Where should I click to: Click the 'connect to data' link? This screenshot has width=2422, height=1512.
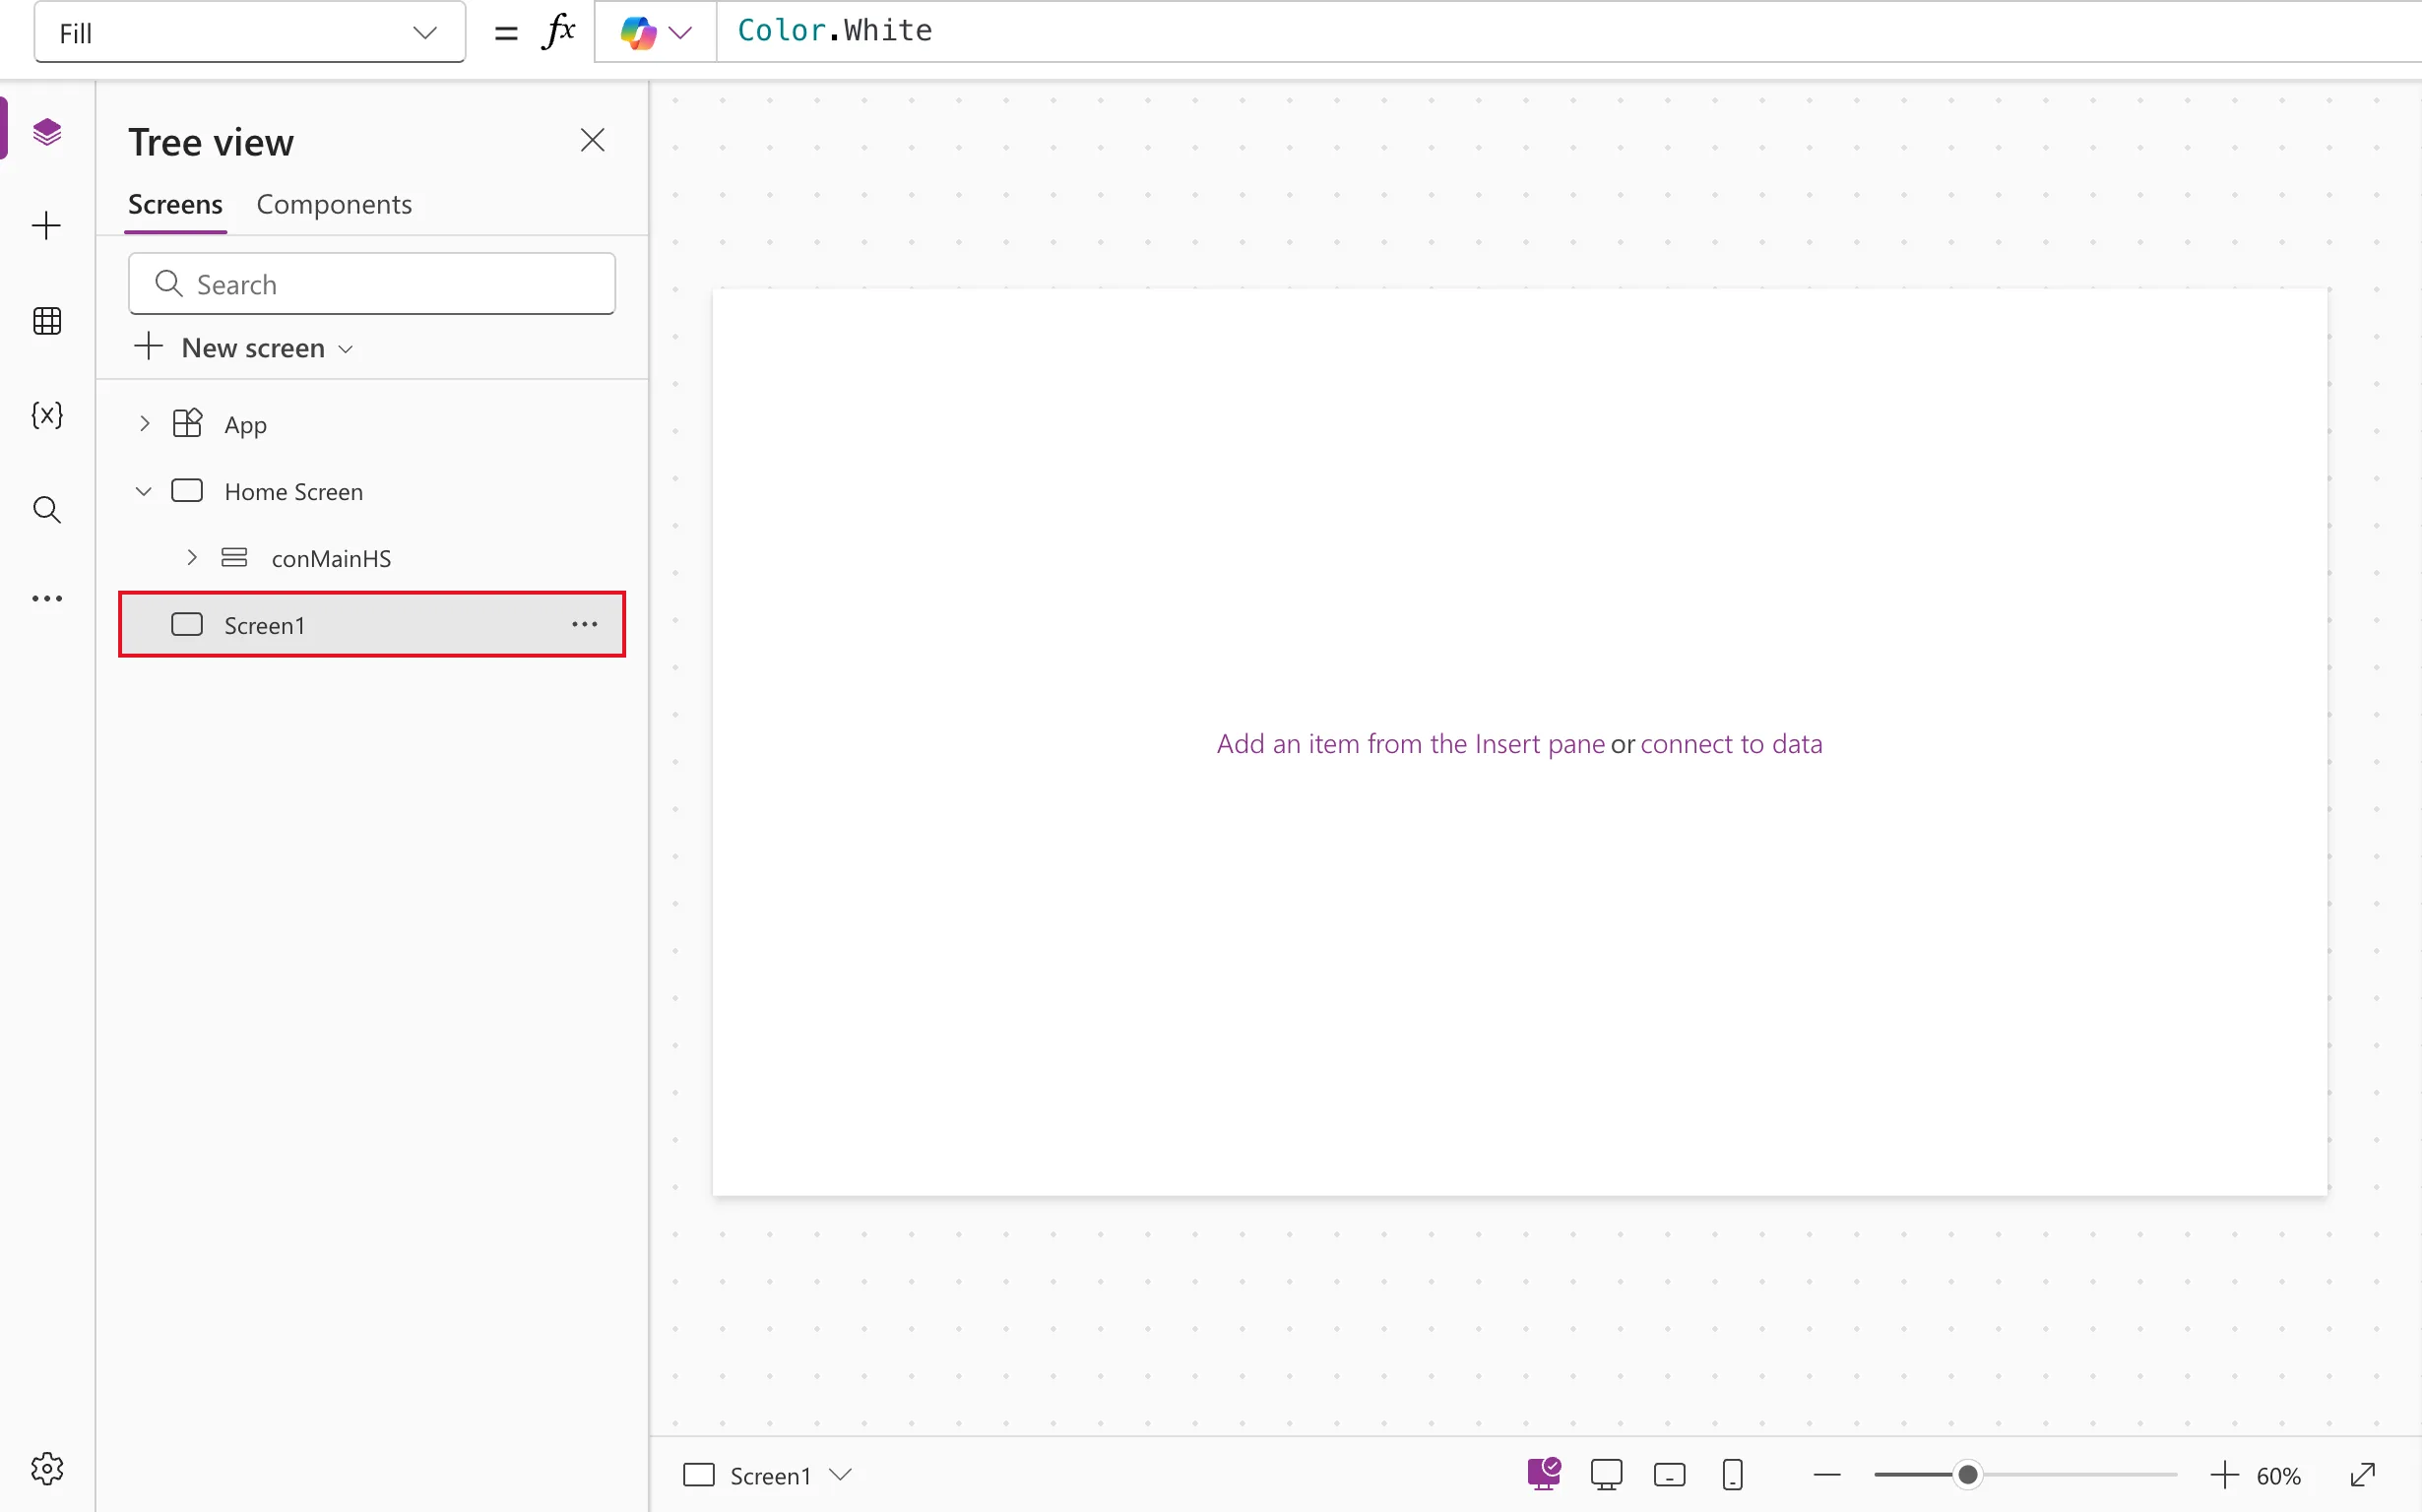click(1731, 743)
